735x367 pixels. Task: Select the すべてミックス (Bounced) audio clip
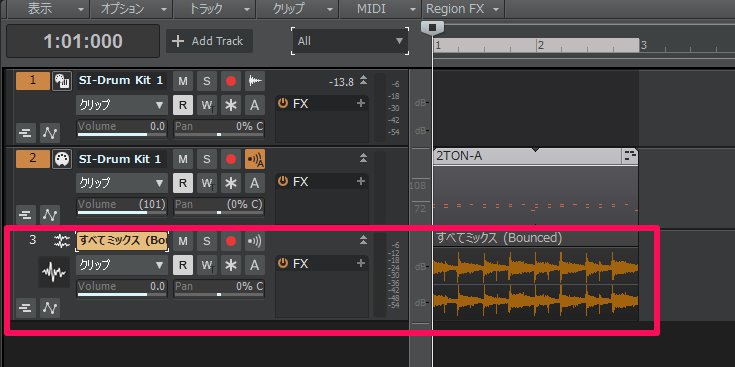[536, 276]
